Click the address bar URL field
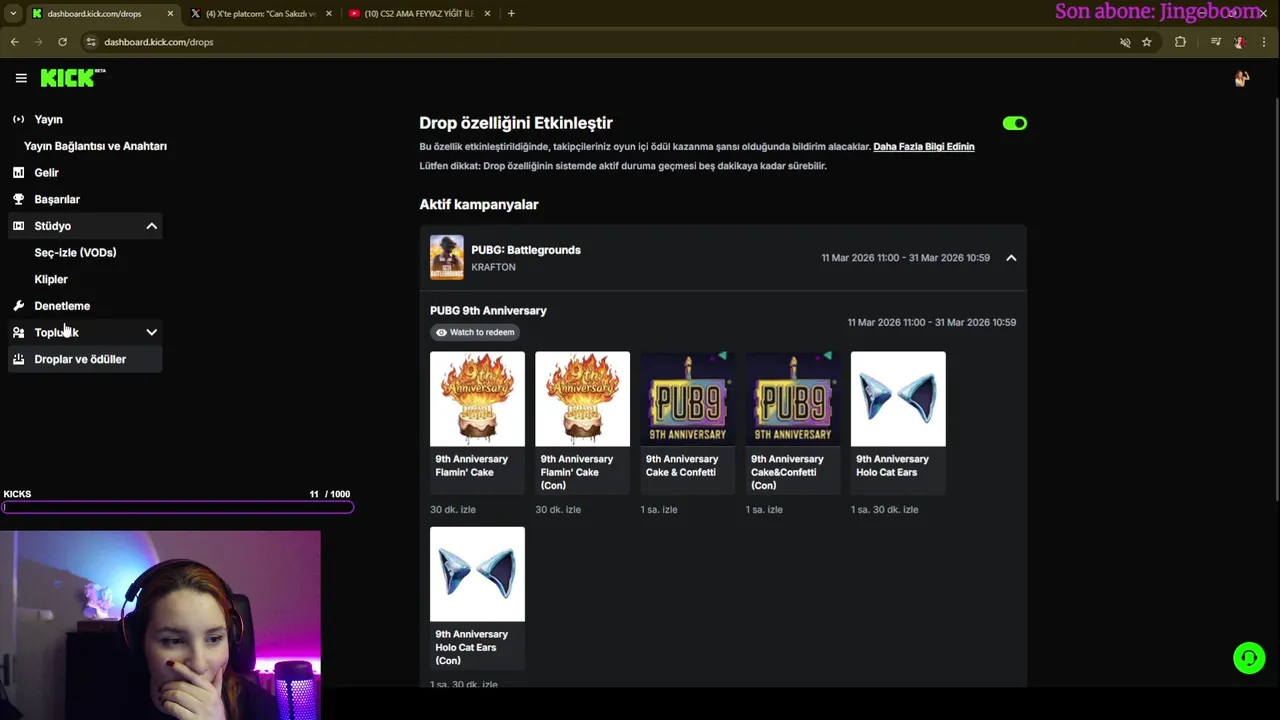Screen dimensions: 1280x720 click(x=600, y=42)
